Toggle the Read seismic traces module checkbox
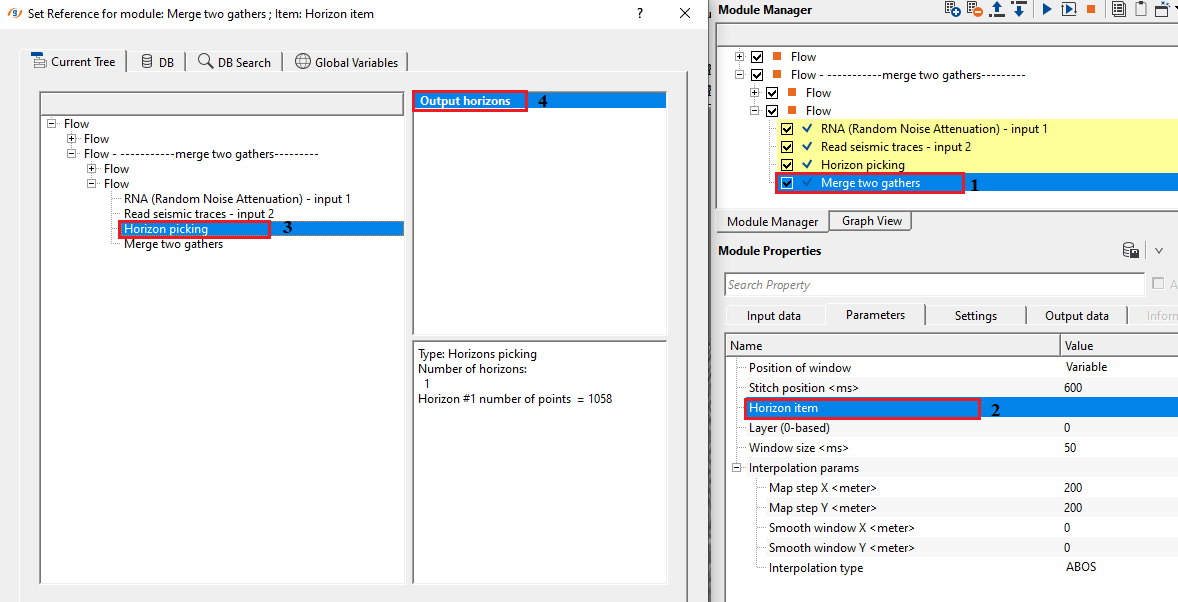The image size is (1178, 602). click(x=787, y=147)
